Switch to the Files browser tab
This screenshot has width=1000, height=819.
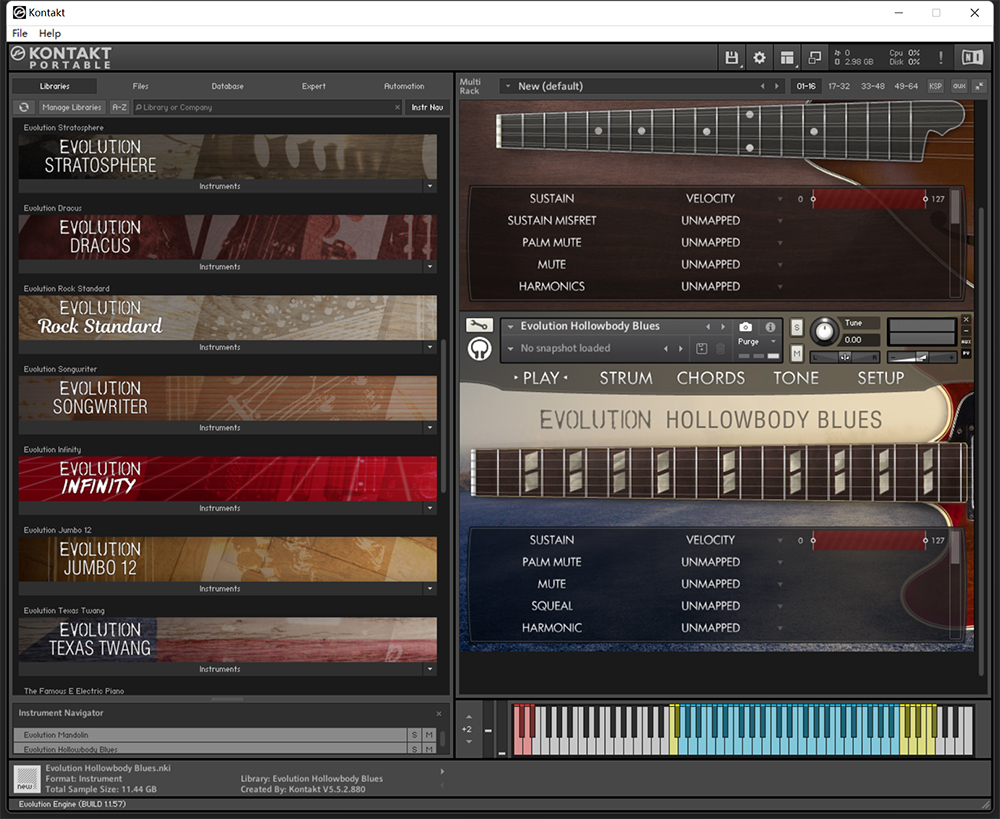pos(140,86)
